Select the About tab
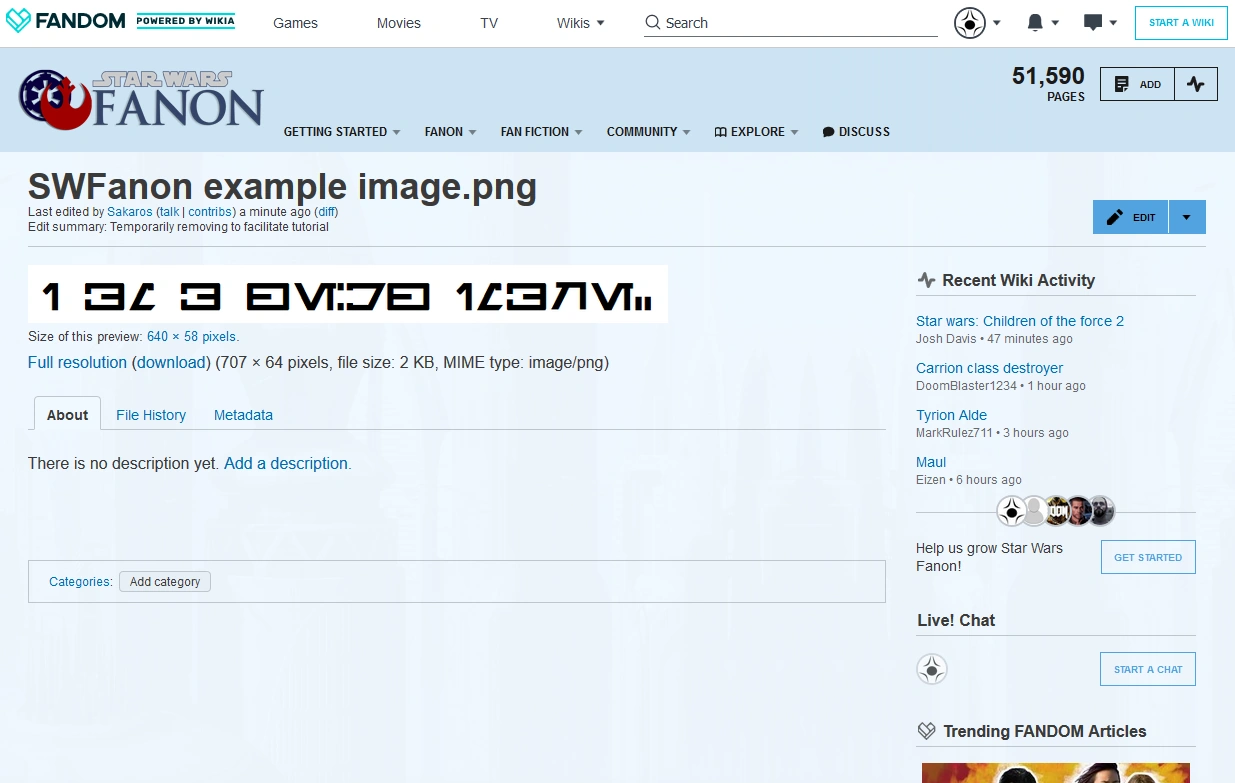The height and width of the screenshot is (783, 1235). [x=68, y=414]
